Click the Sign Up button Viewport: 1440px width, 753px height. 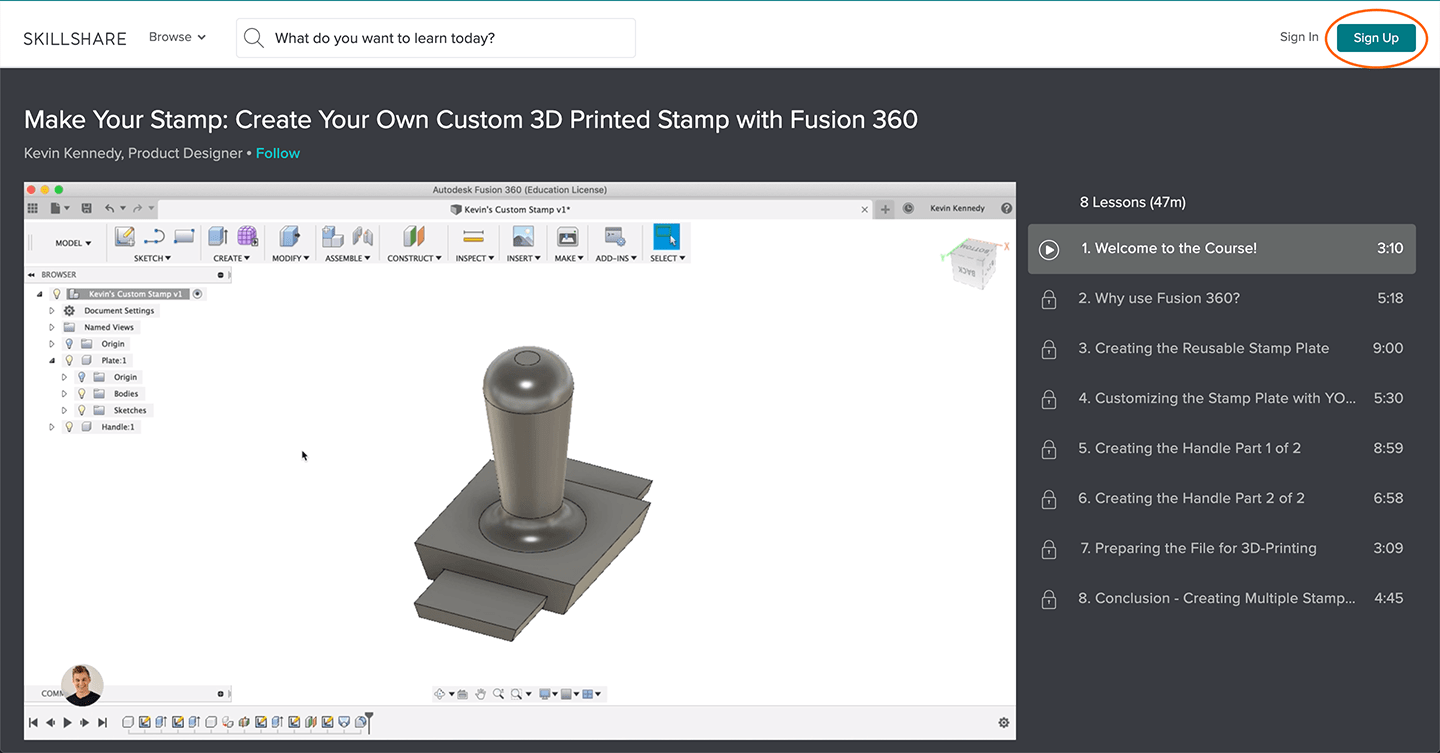pyautogui.click(x=1376, y=38)
